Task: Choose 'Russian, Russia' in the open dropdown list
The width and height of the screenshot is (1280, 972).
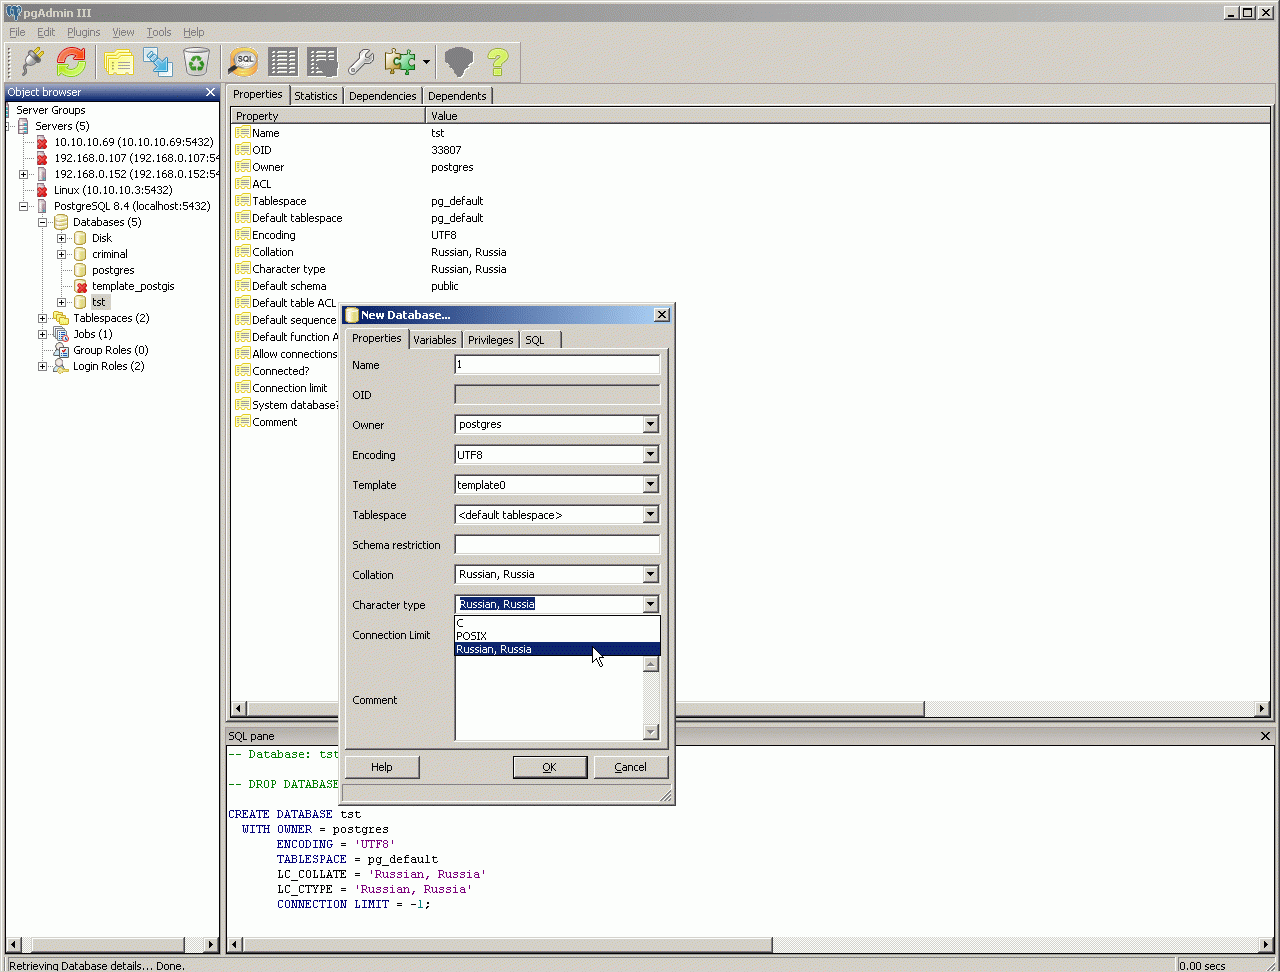Action: 557,649
